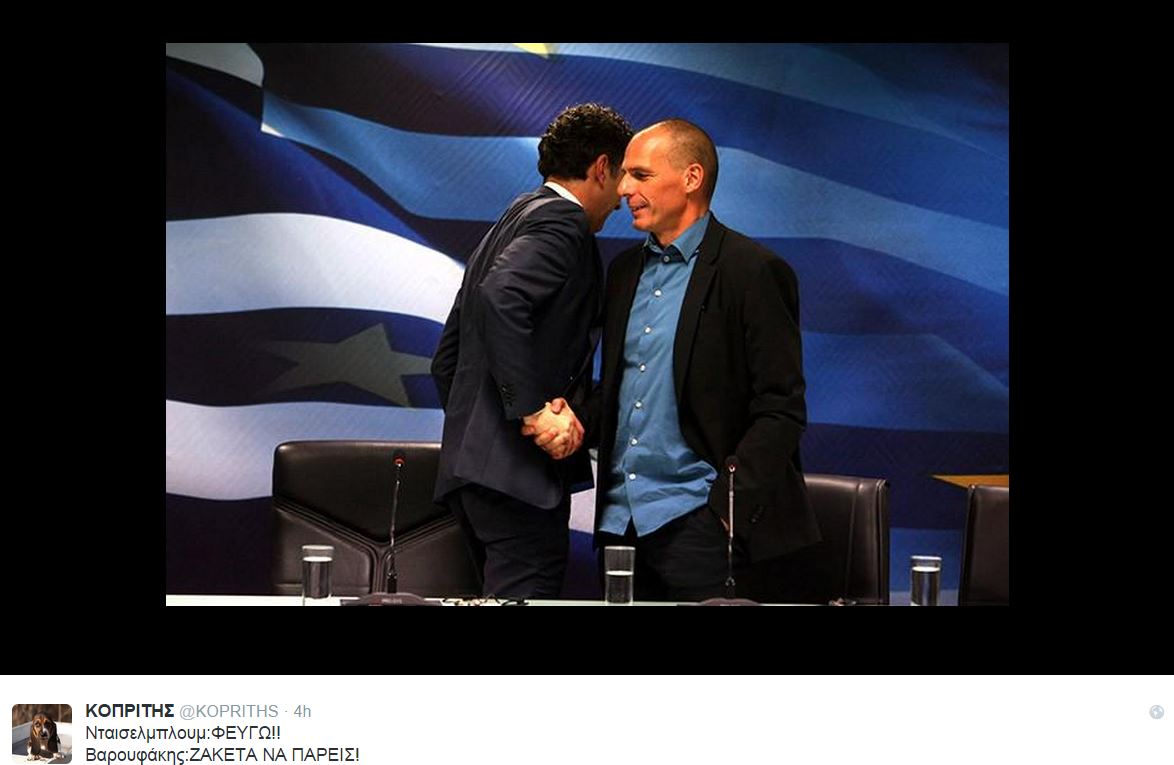The width and height of the screenshot is (1174, 765).
Task: Click the empty leather chair on left
Action: (359, 518)
